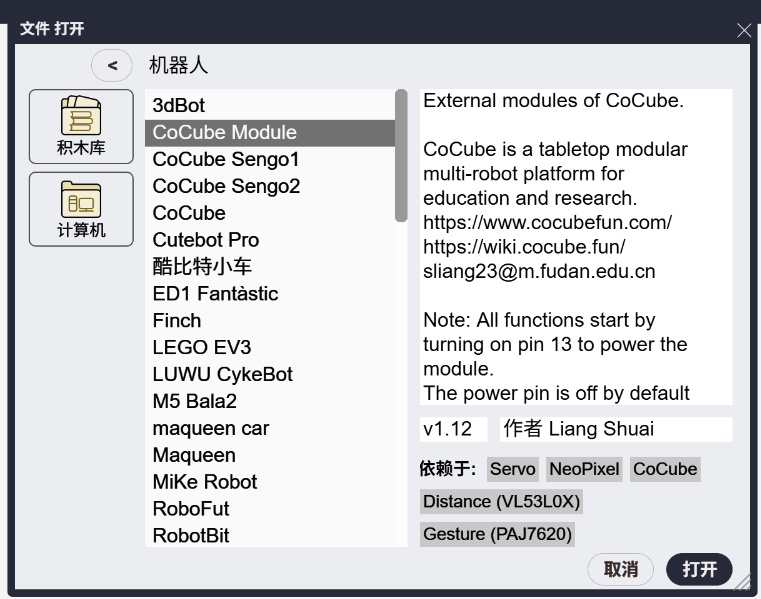Click the 打开 button
761x599 pixels.
click(699, 569)
